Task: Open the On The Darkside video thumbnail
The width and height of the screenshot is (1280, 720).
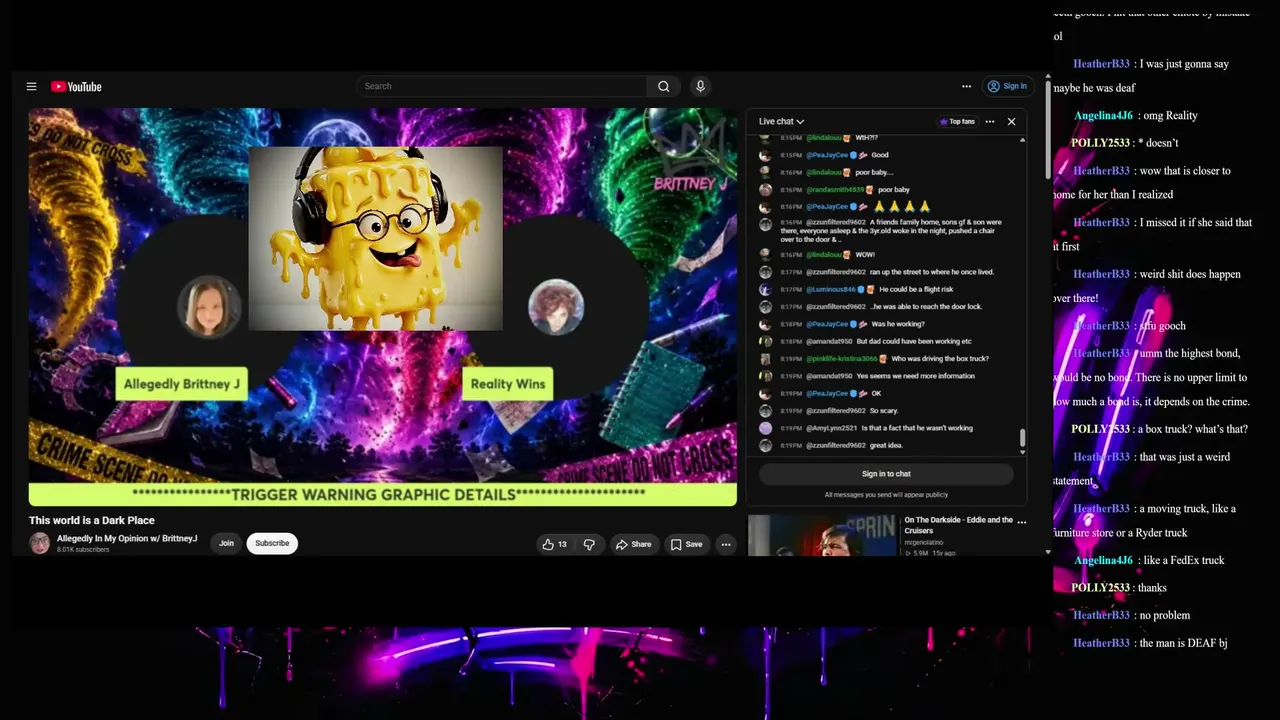Action: (823, 536)
